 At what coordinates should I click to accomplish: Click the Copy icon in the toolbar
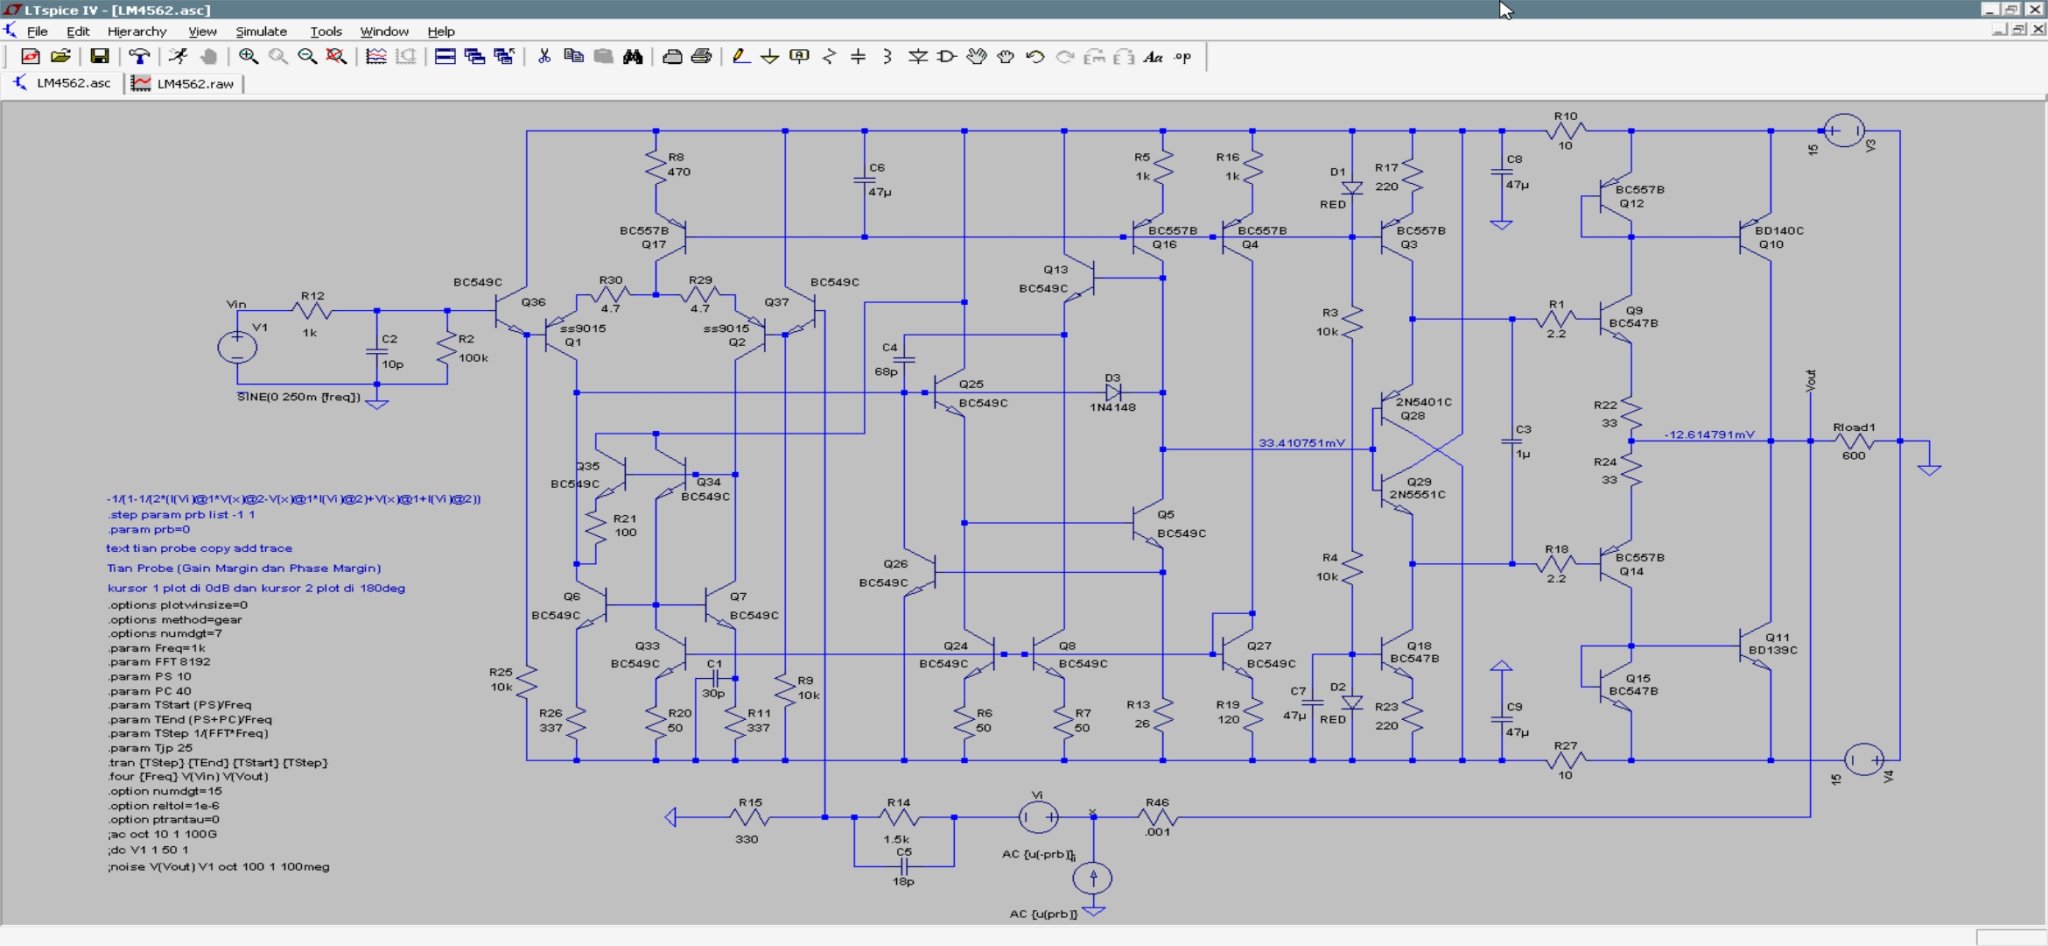(574, 57)
